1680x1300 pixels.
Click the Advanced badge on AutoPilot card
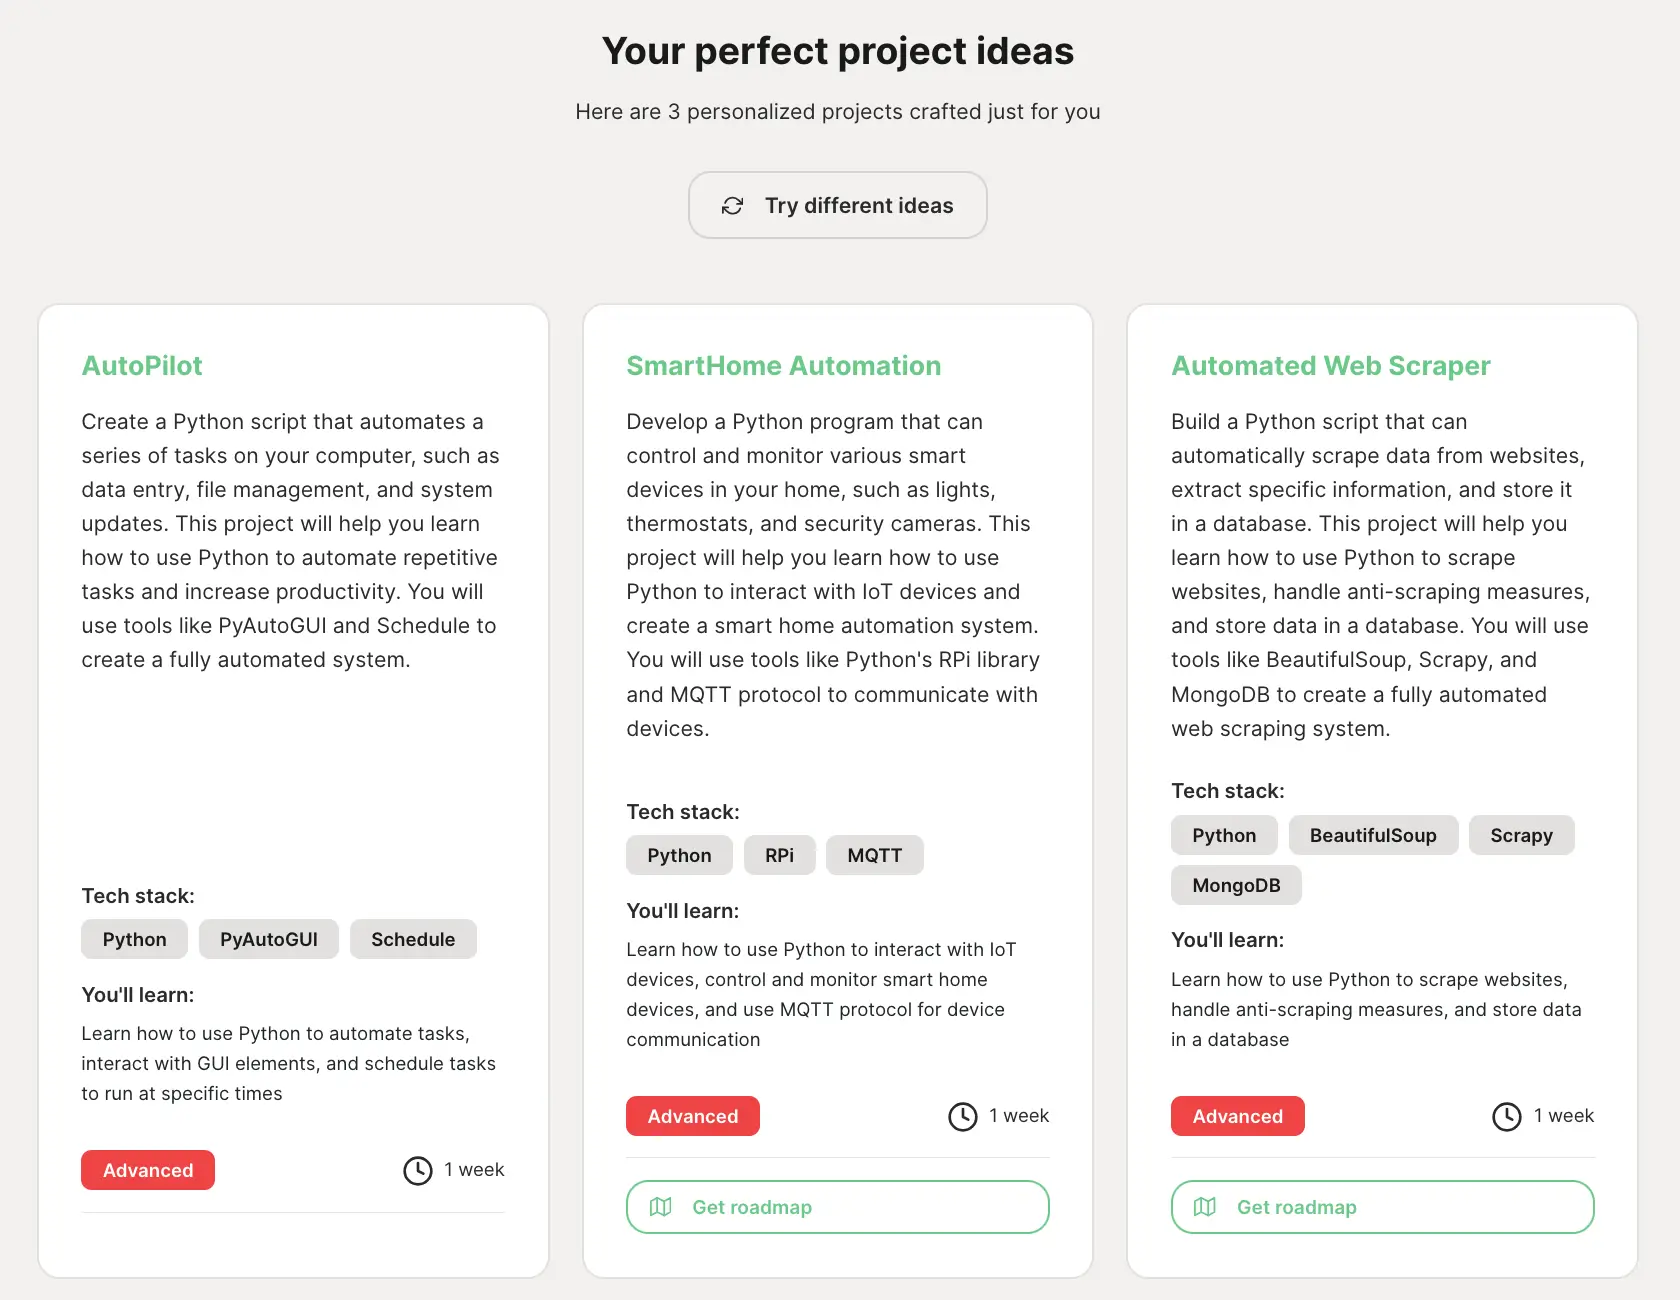(x=148, y=1170)
